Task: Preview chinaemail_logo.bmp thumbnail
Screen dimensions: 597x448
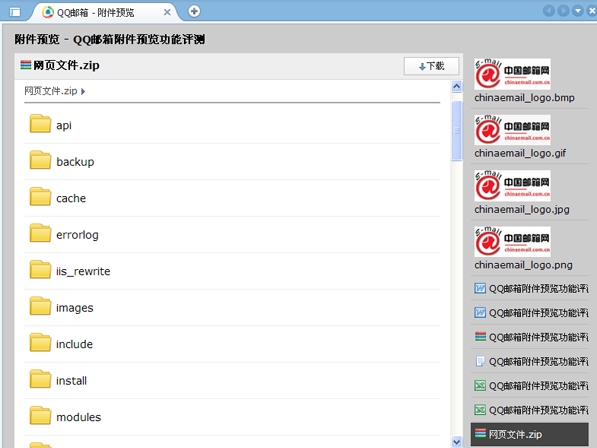Action: click(512, 74)
